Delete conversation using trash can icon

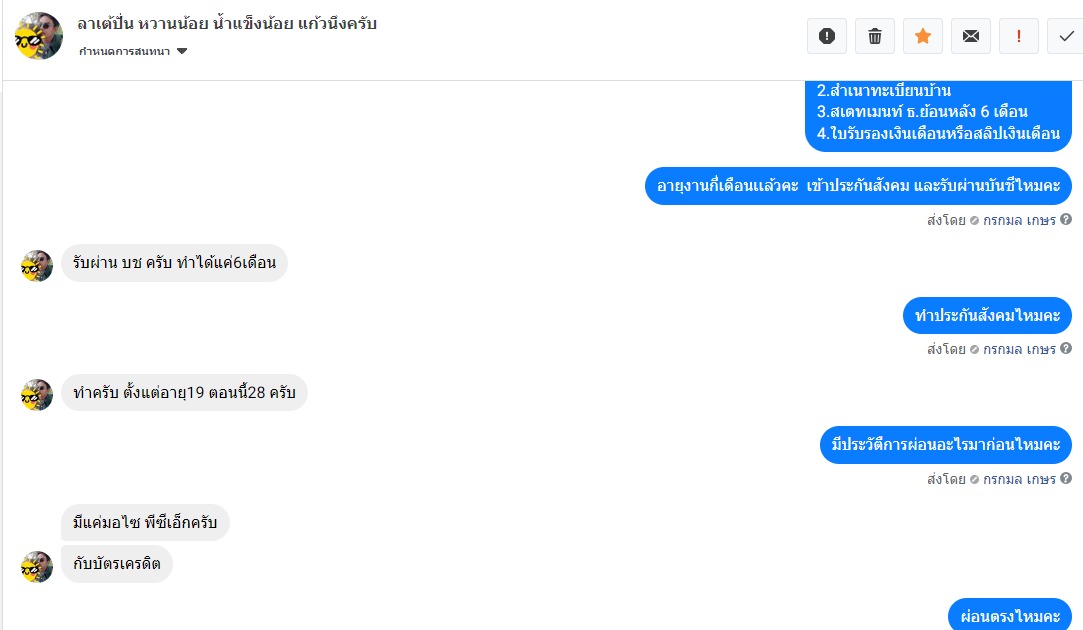874,36
